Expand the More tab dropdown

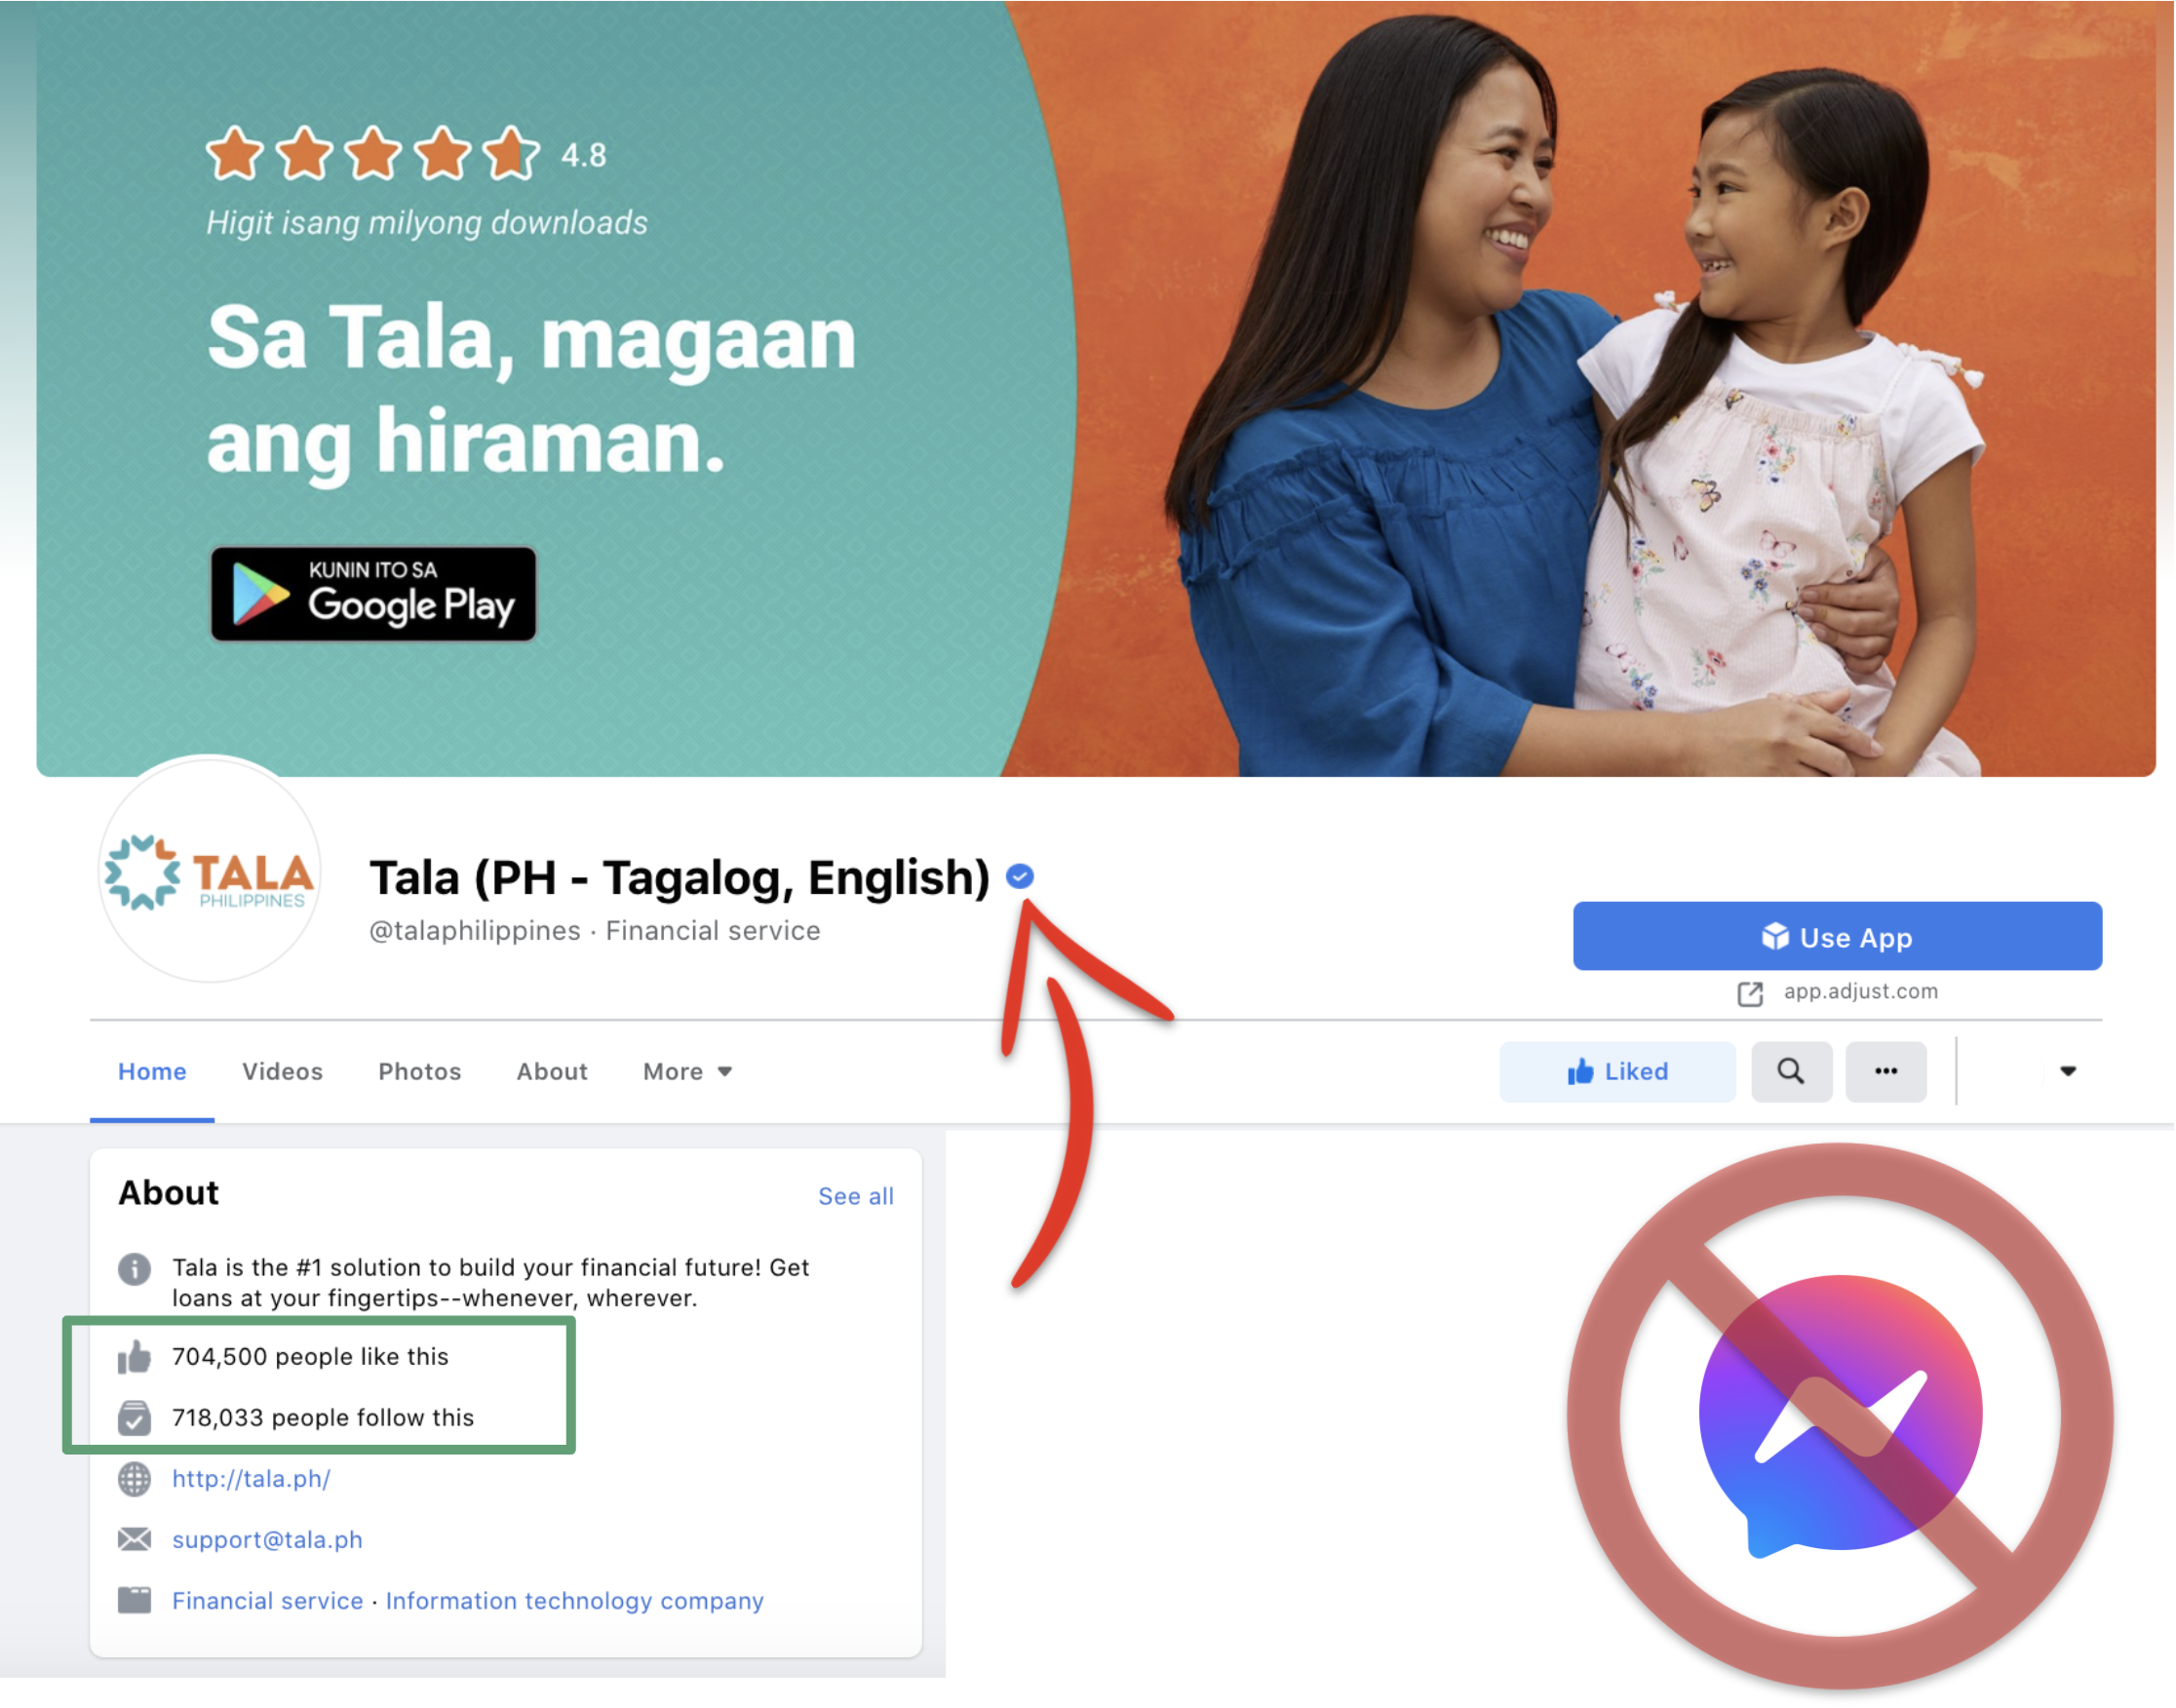[688, 1072]
